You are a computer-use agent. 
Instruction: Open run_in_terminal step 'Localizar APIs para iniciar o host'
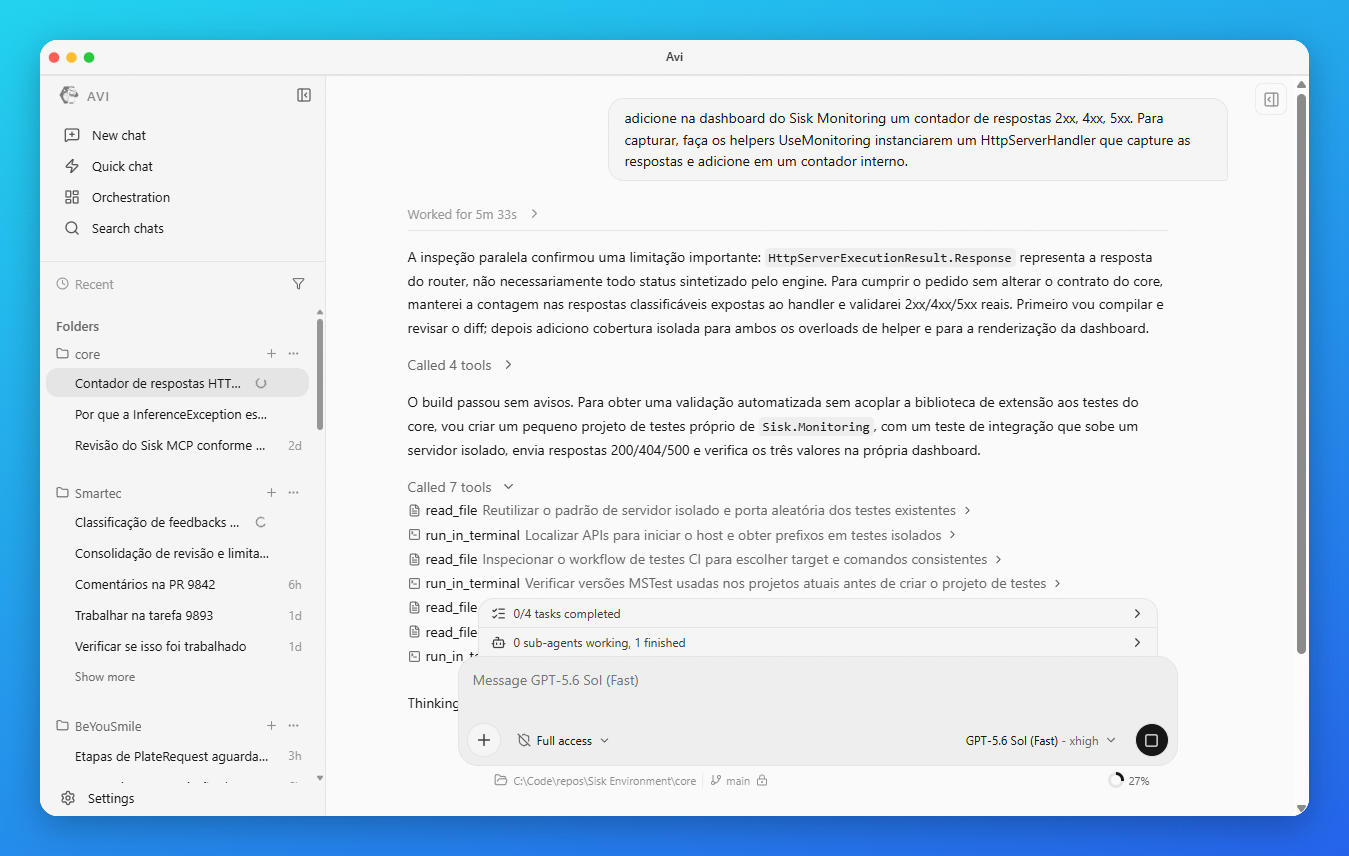click(x=683, y=535)
